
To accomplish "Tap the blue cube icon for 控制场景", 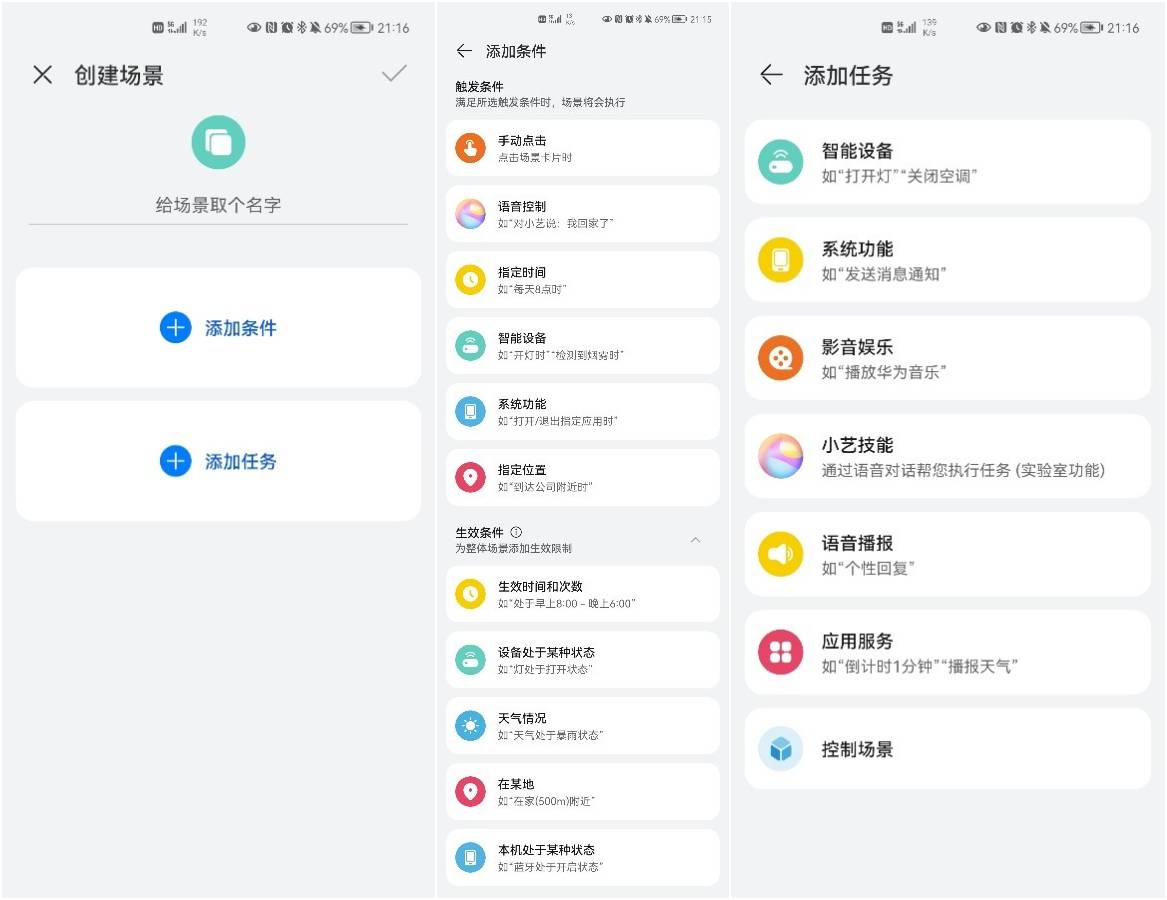I will click(781, 749).
